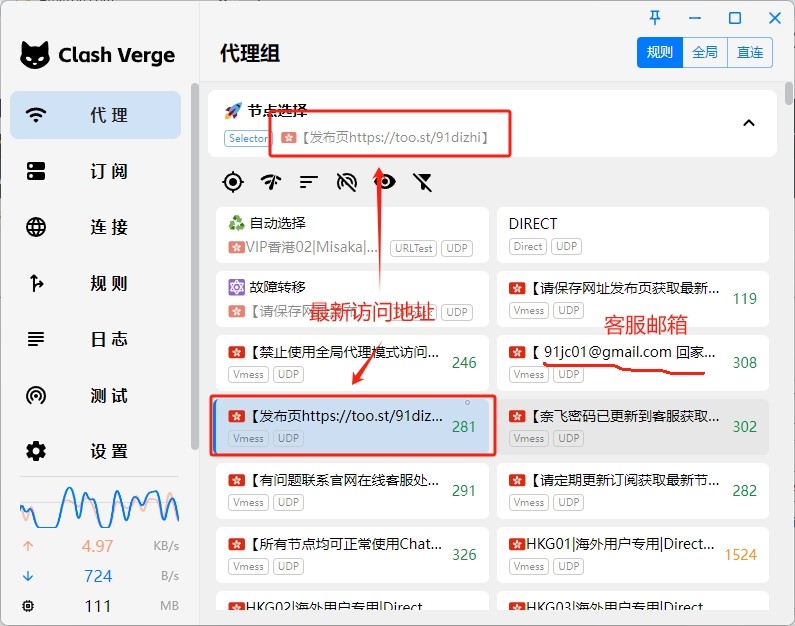Switch to 规则 rule mode
The width and height of the screenshot is (795, 626).
click(x=660, y=52)
